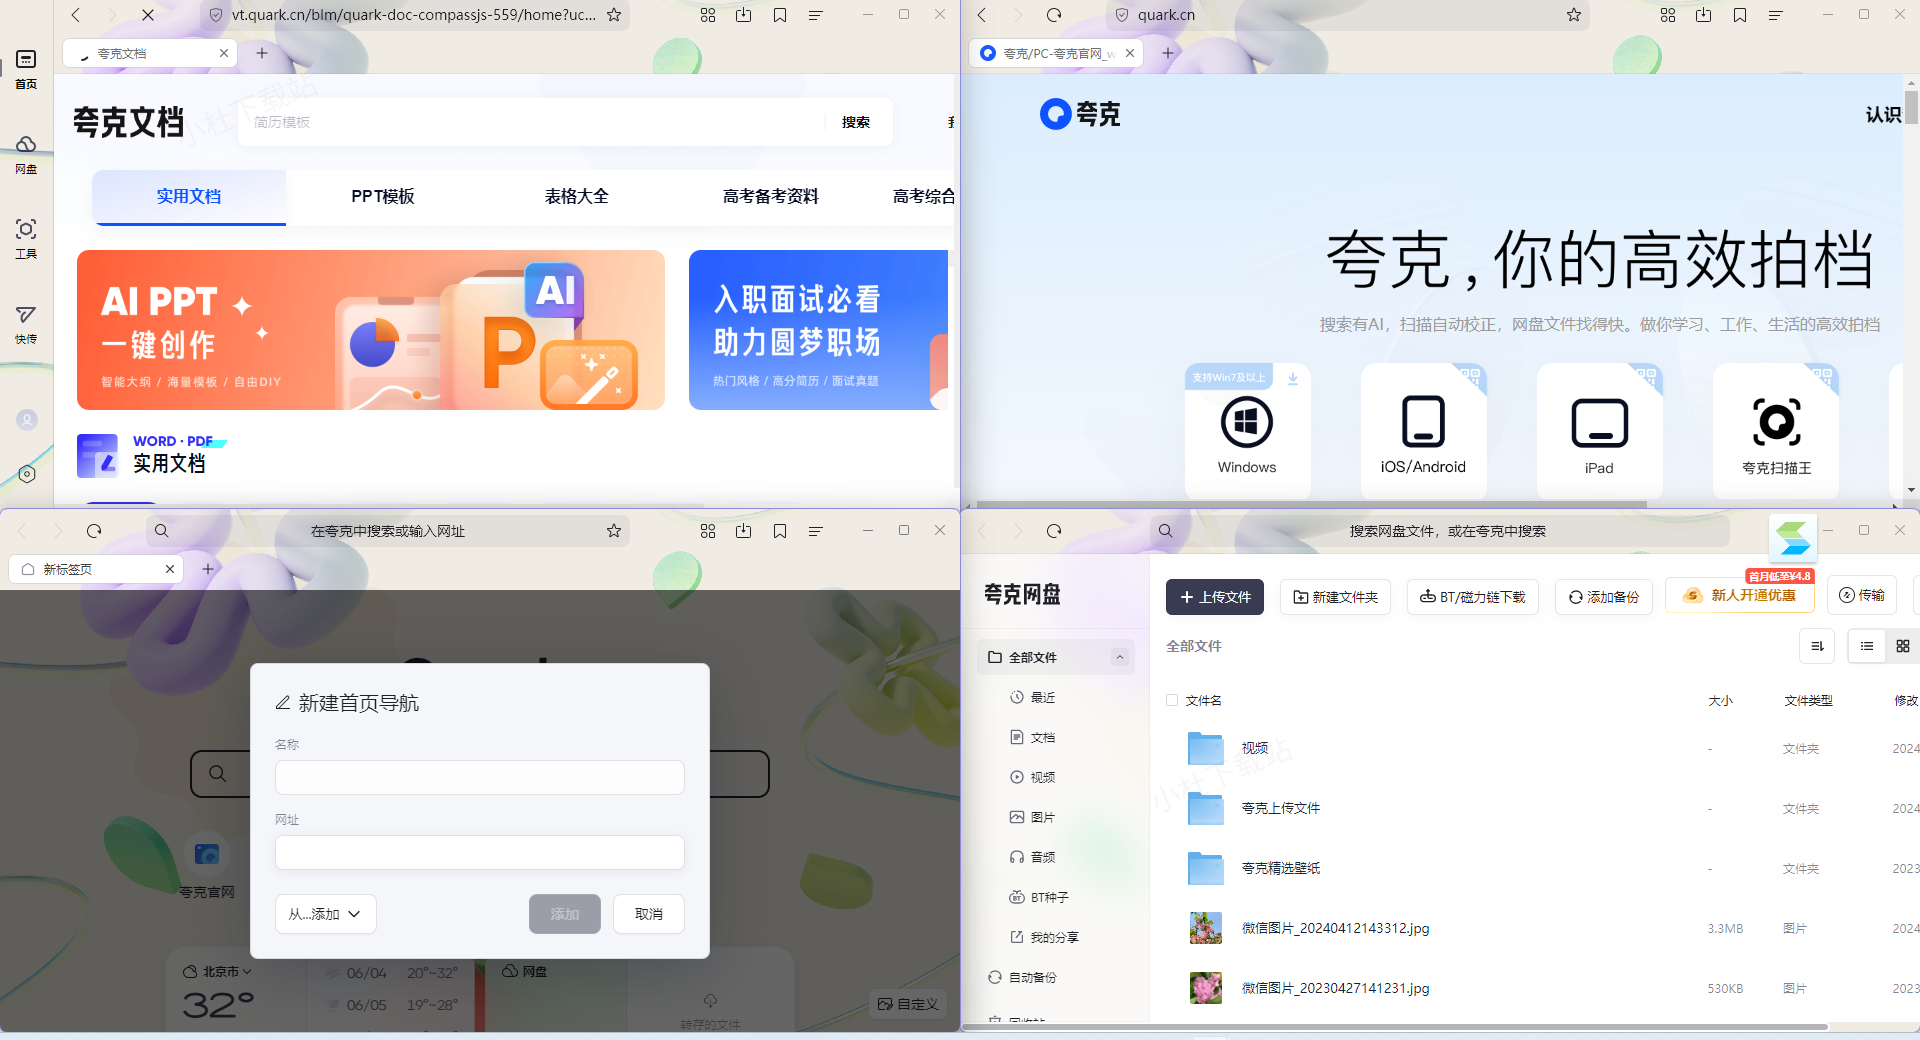Stop loading in 夸克文档 window

[x=147, y=15]
